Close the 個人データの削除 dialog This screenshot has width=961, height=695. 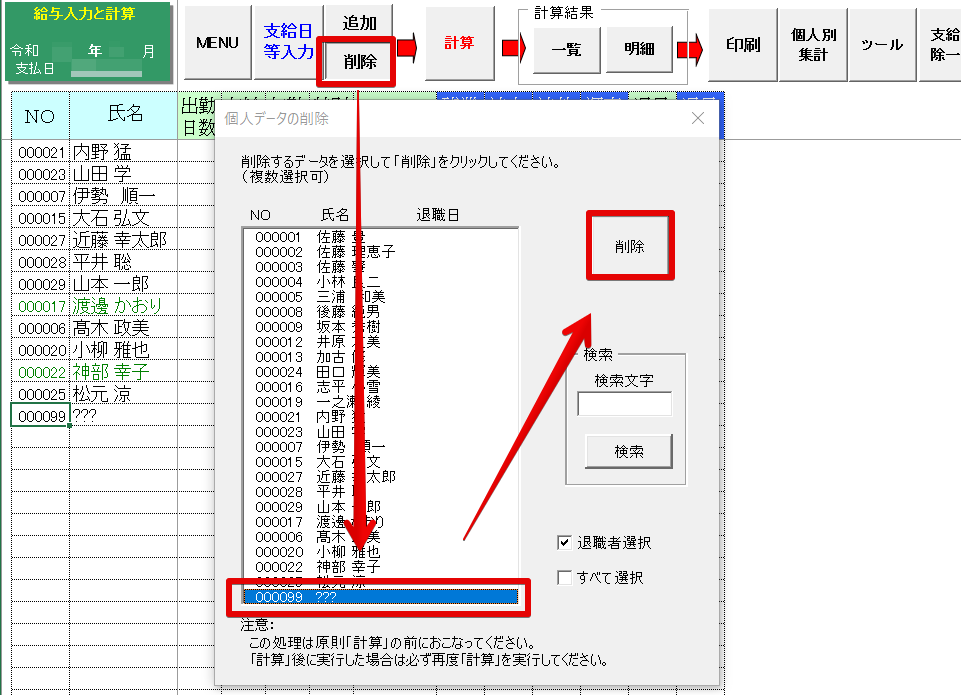pos(698,119)
